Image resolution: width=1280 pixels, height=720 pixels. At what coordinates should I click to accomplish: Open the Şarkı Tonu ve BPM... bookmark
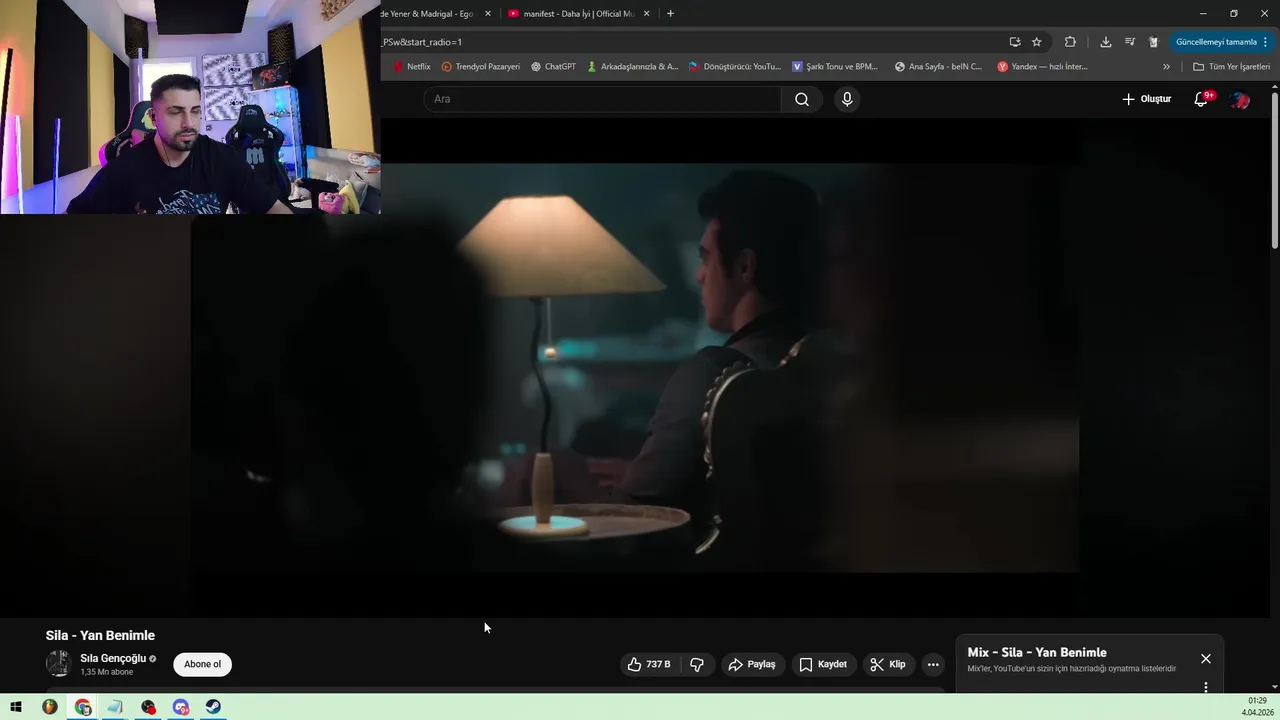835,67
